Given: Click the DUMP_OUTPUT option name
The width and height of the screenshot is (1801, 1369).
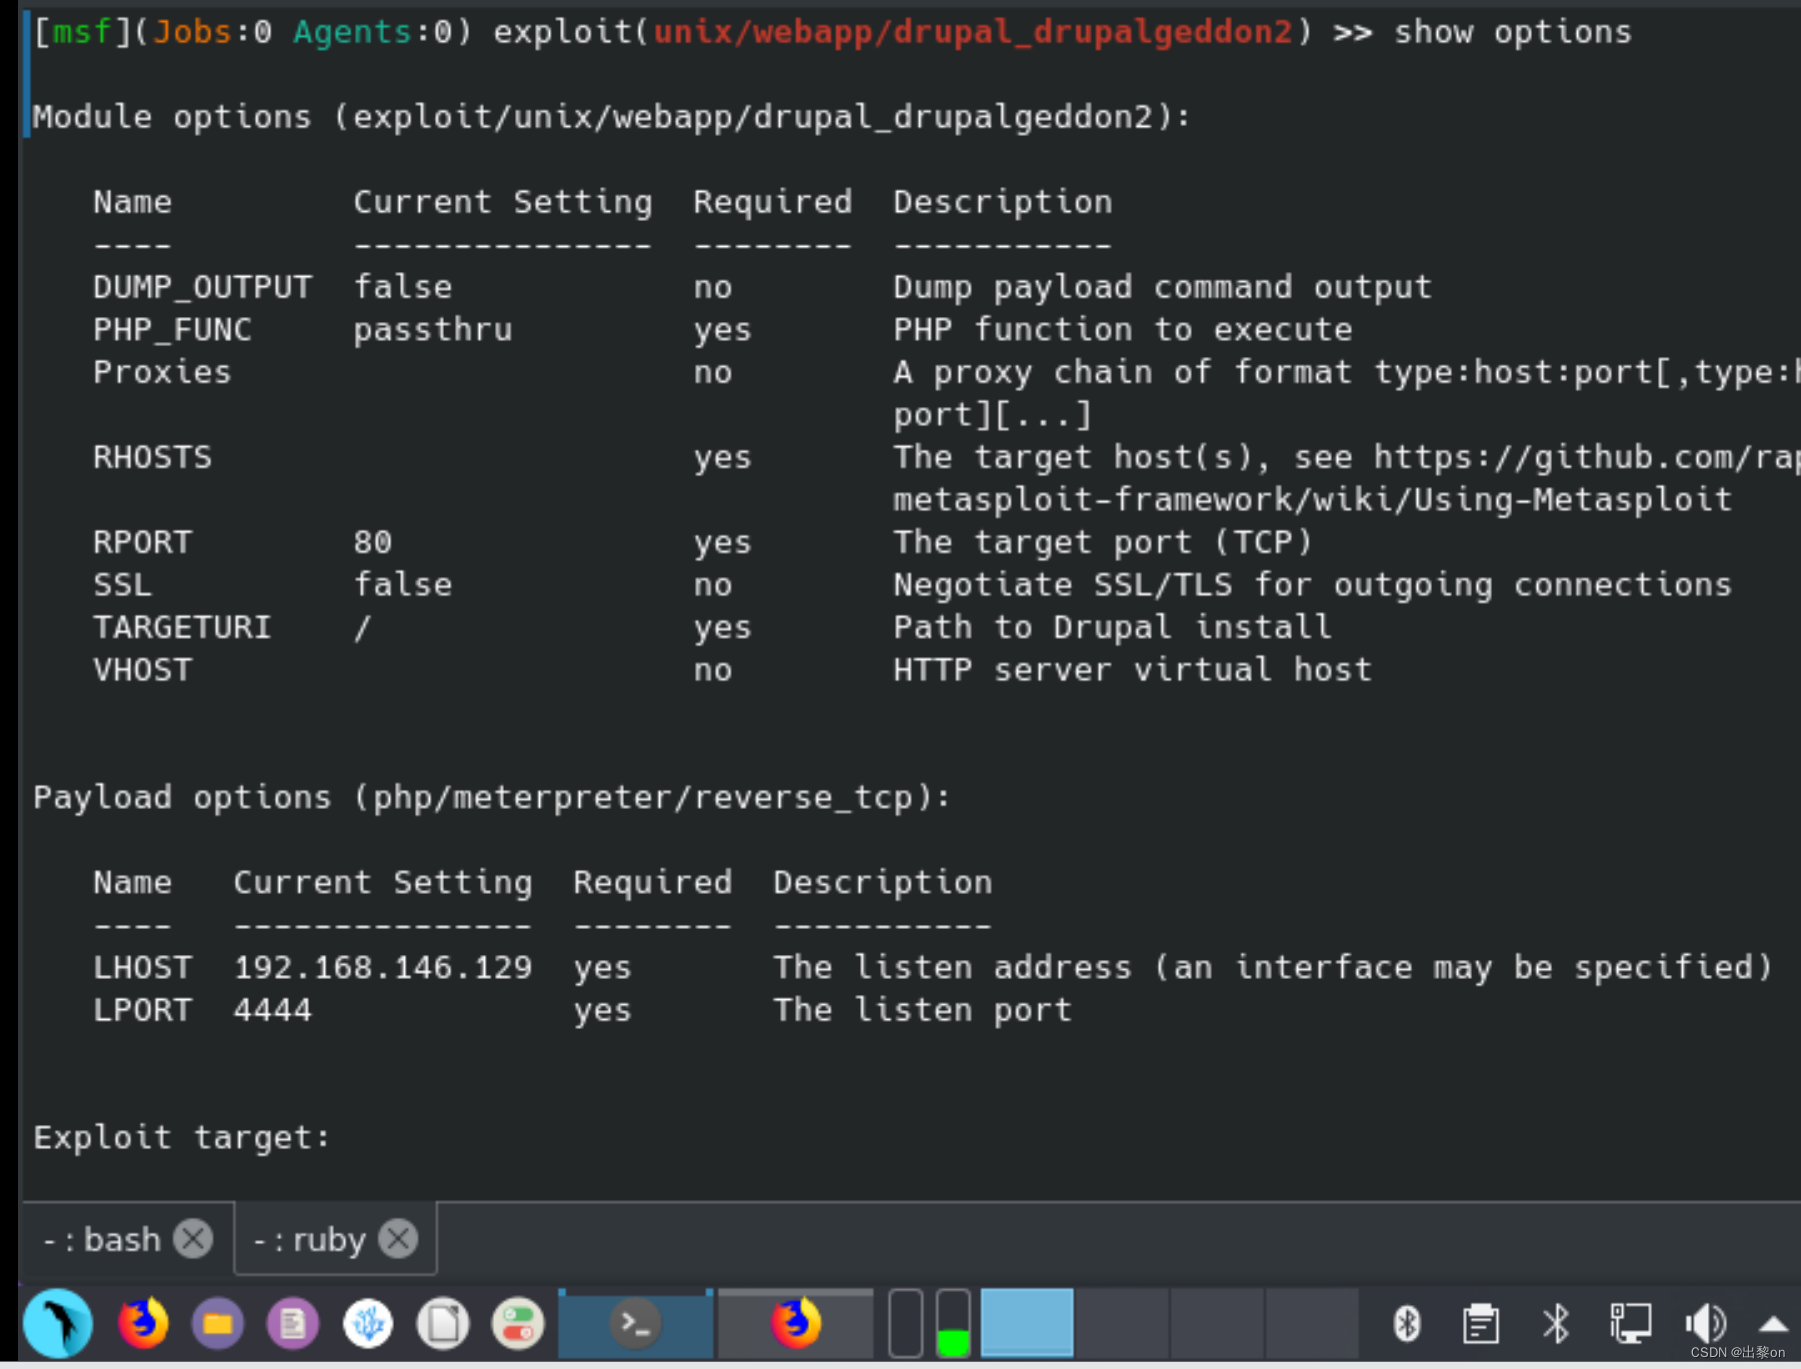Looking at the screenshot, I should point(203,287).
